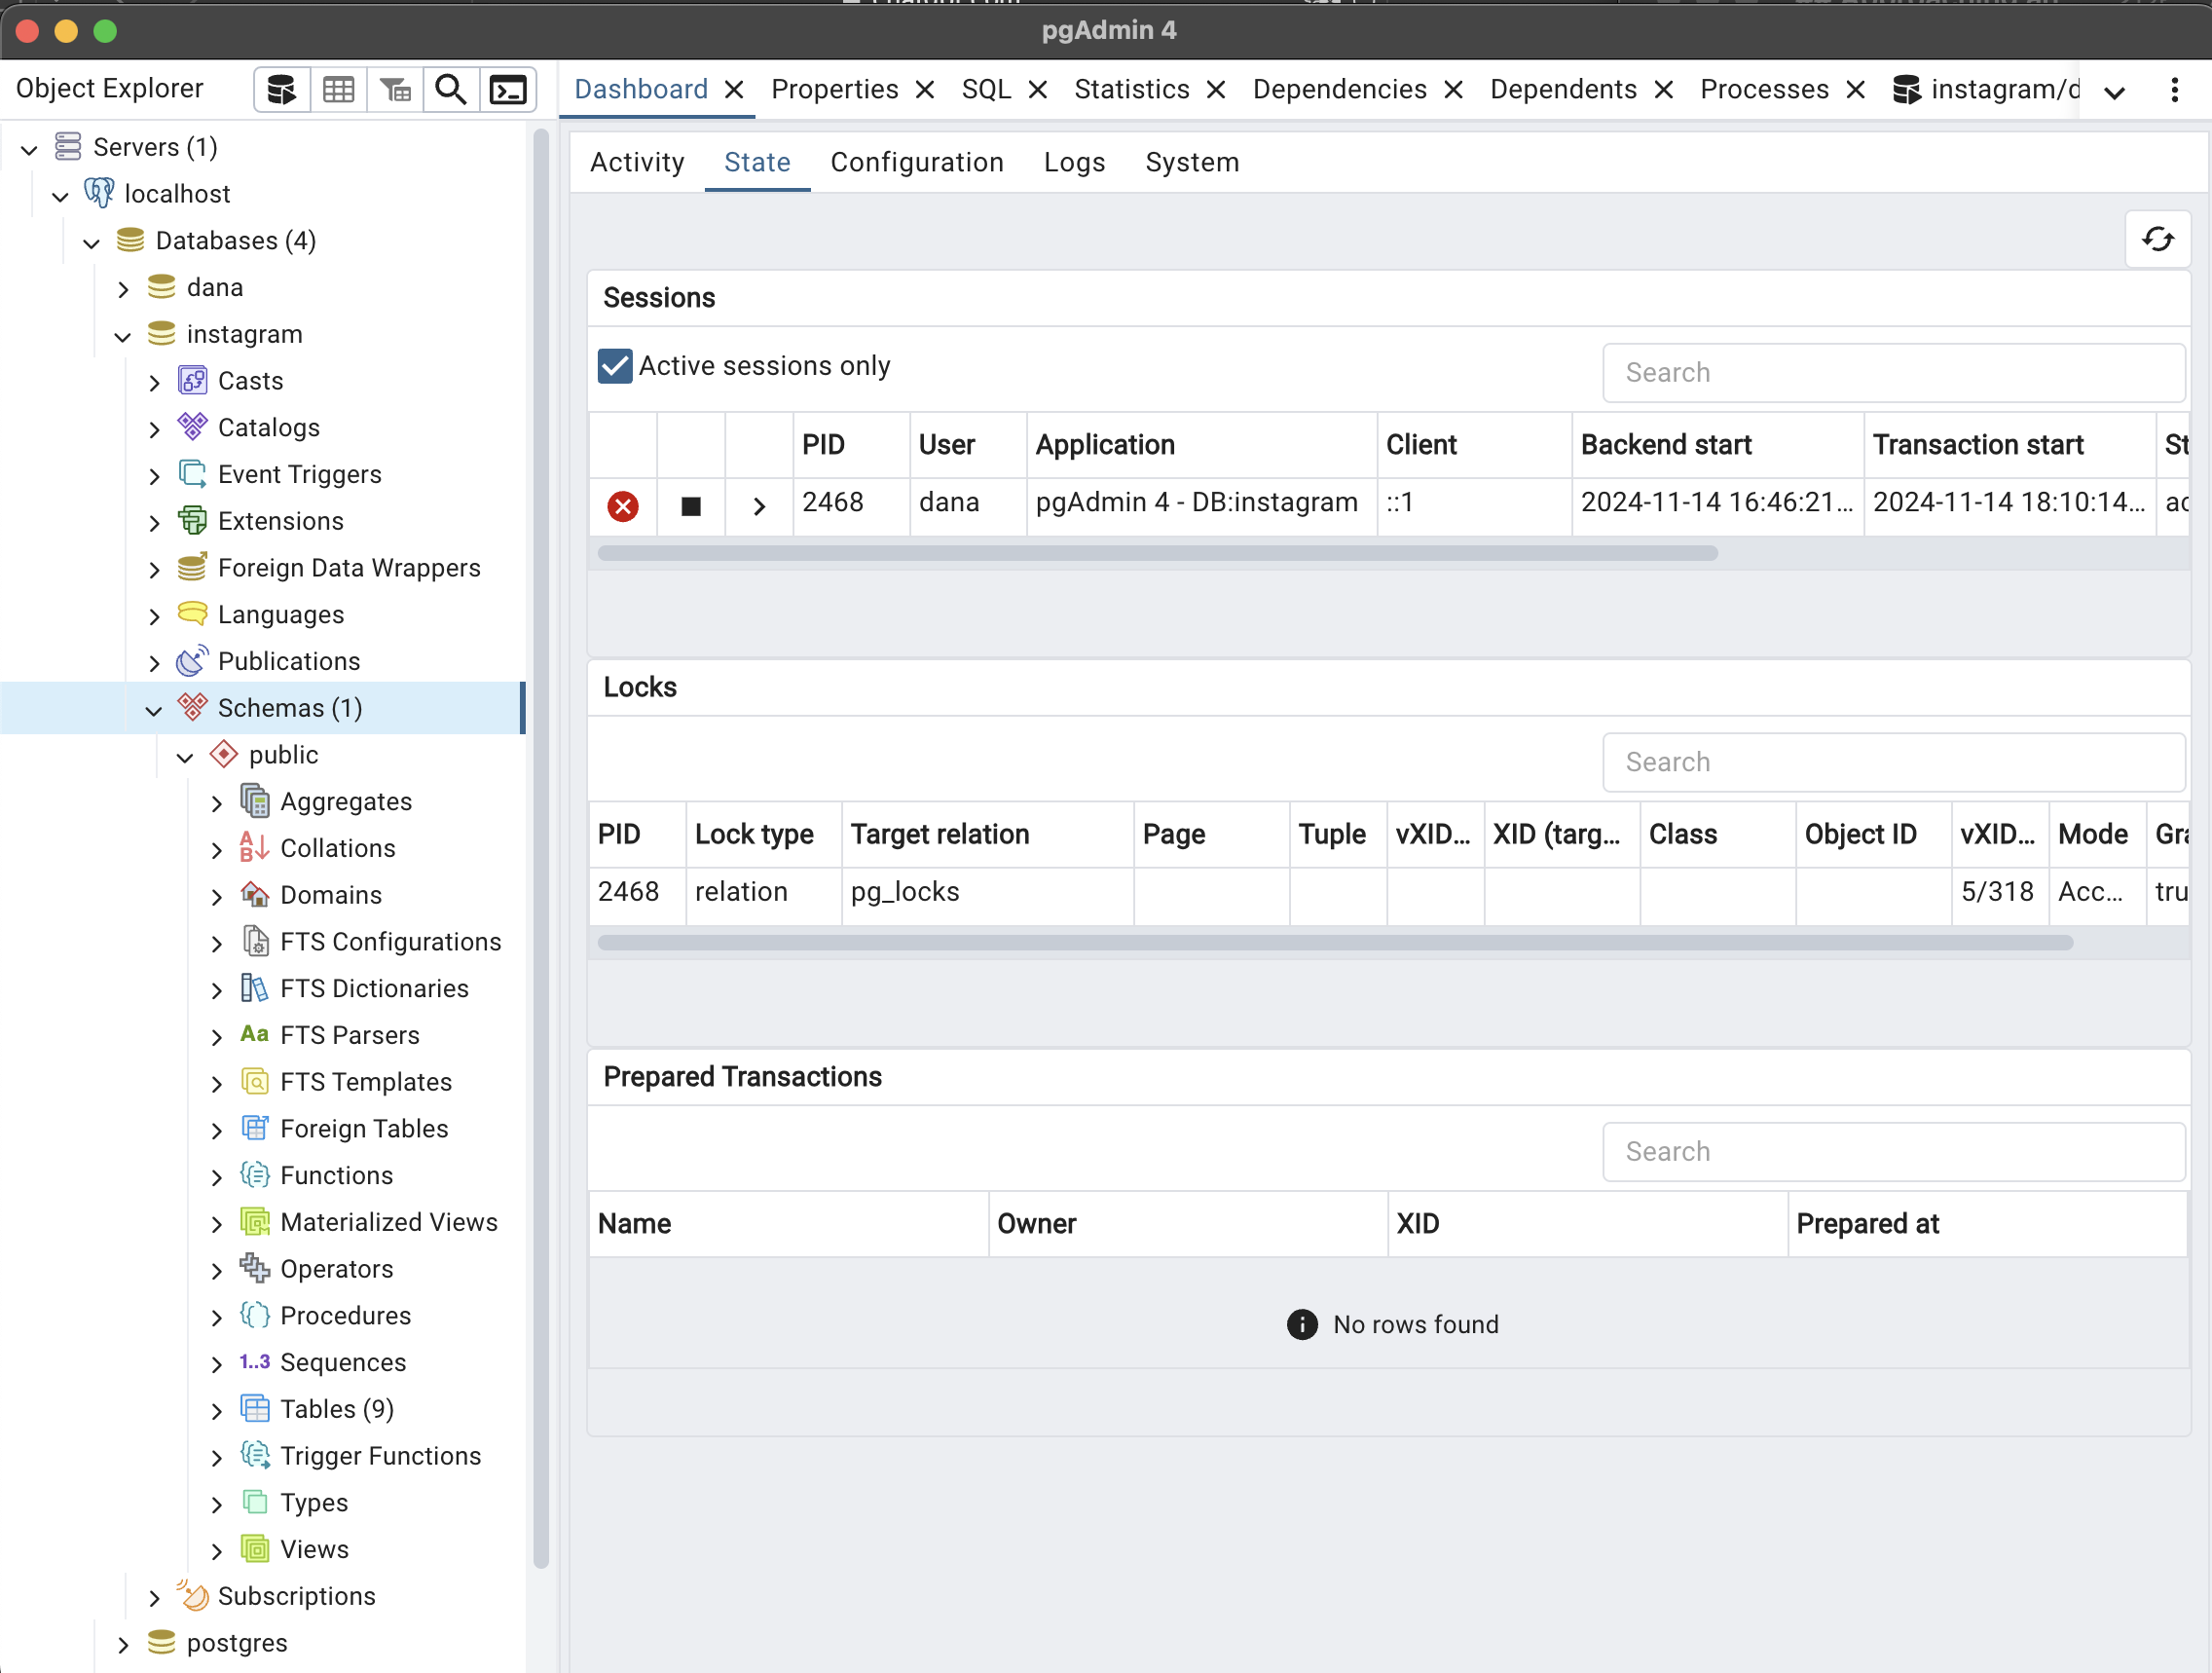
Task: Expand session 2468 row details
Action: click(x=759, y=506)
